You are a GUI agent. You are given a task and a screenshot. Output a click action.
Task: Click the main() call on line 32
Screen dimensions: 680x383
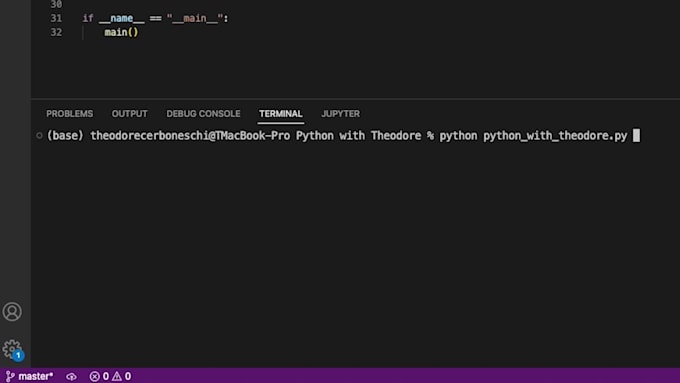[121, 32]
